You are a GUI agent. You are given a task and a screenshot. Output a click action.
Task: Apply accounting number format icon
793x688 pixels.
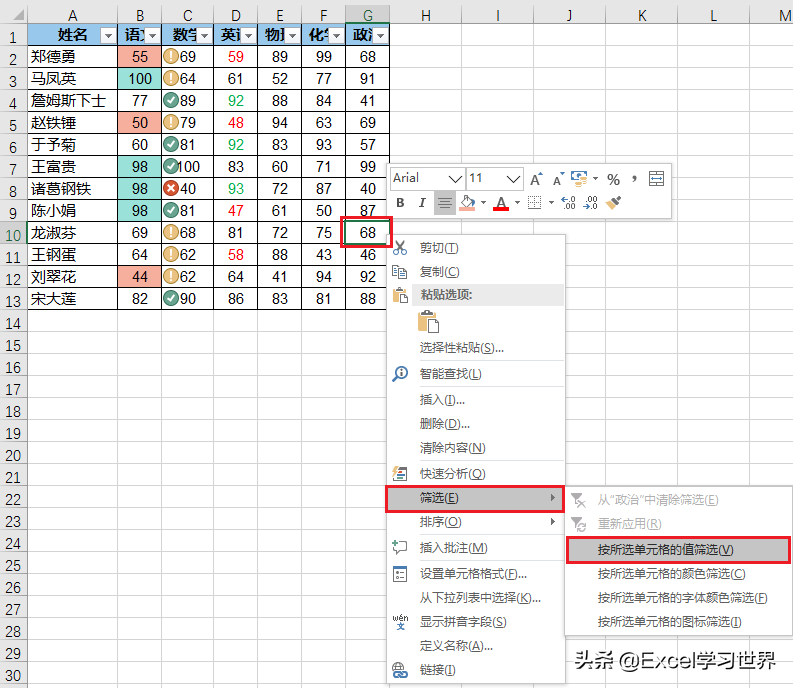click(x=579, y=179)
